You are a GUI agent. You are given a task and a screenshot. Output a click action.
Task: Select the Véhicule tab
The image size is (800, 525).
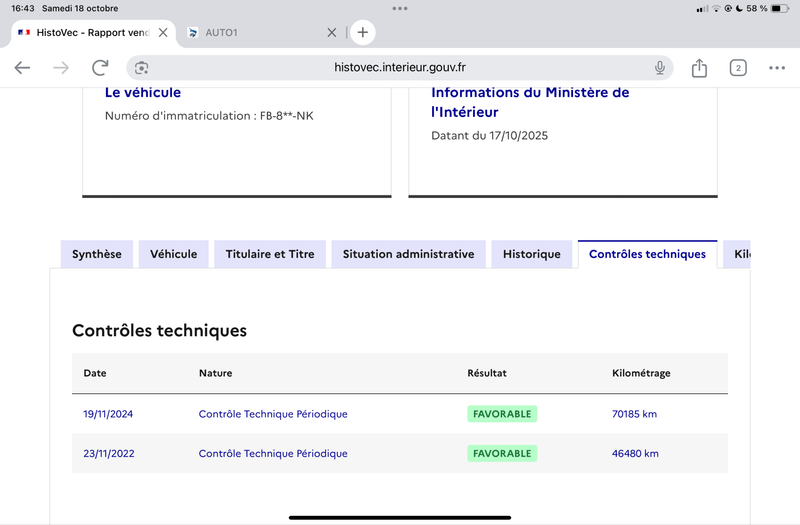[x=174, y=254]
